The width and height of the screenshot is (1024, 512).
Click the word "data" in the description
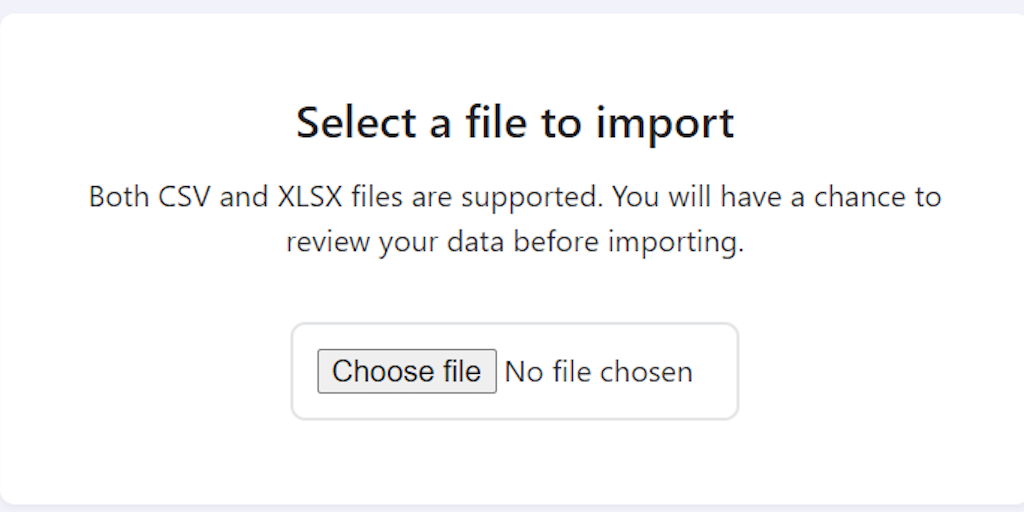[484, 243]
